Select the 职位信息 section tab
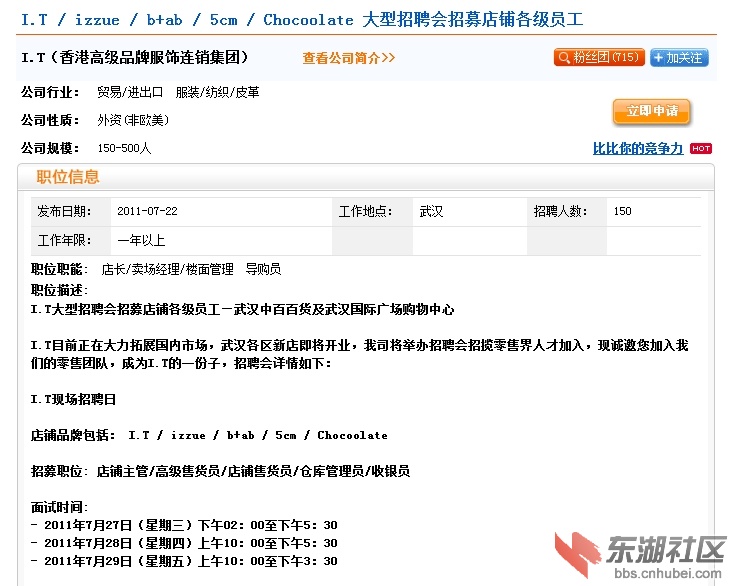The width and height of the screenshot is (735, 586). [x=68, y=177]
